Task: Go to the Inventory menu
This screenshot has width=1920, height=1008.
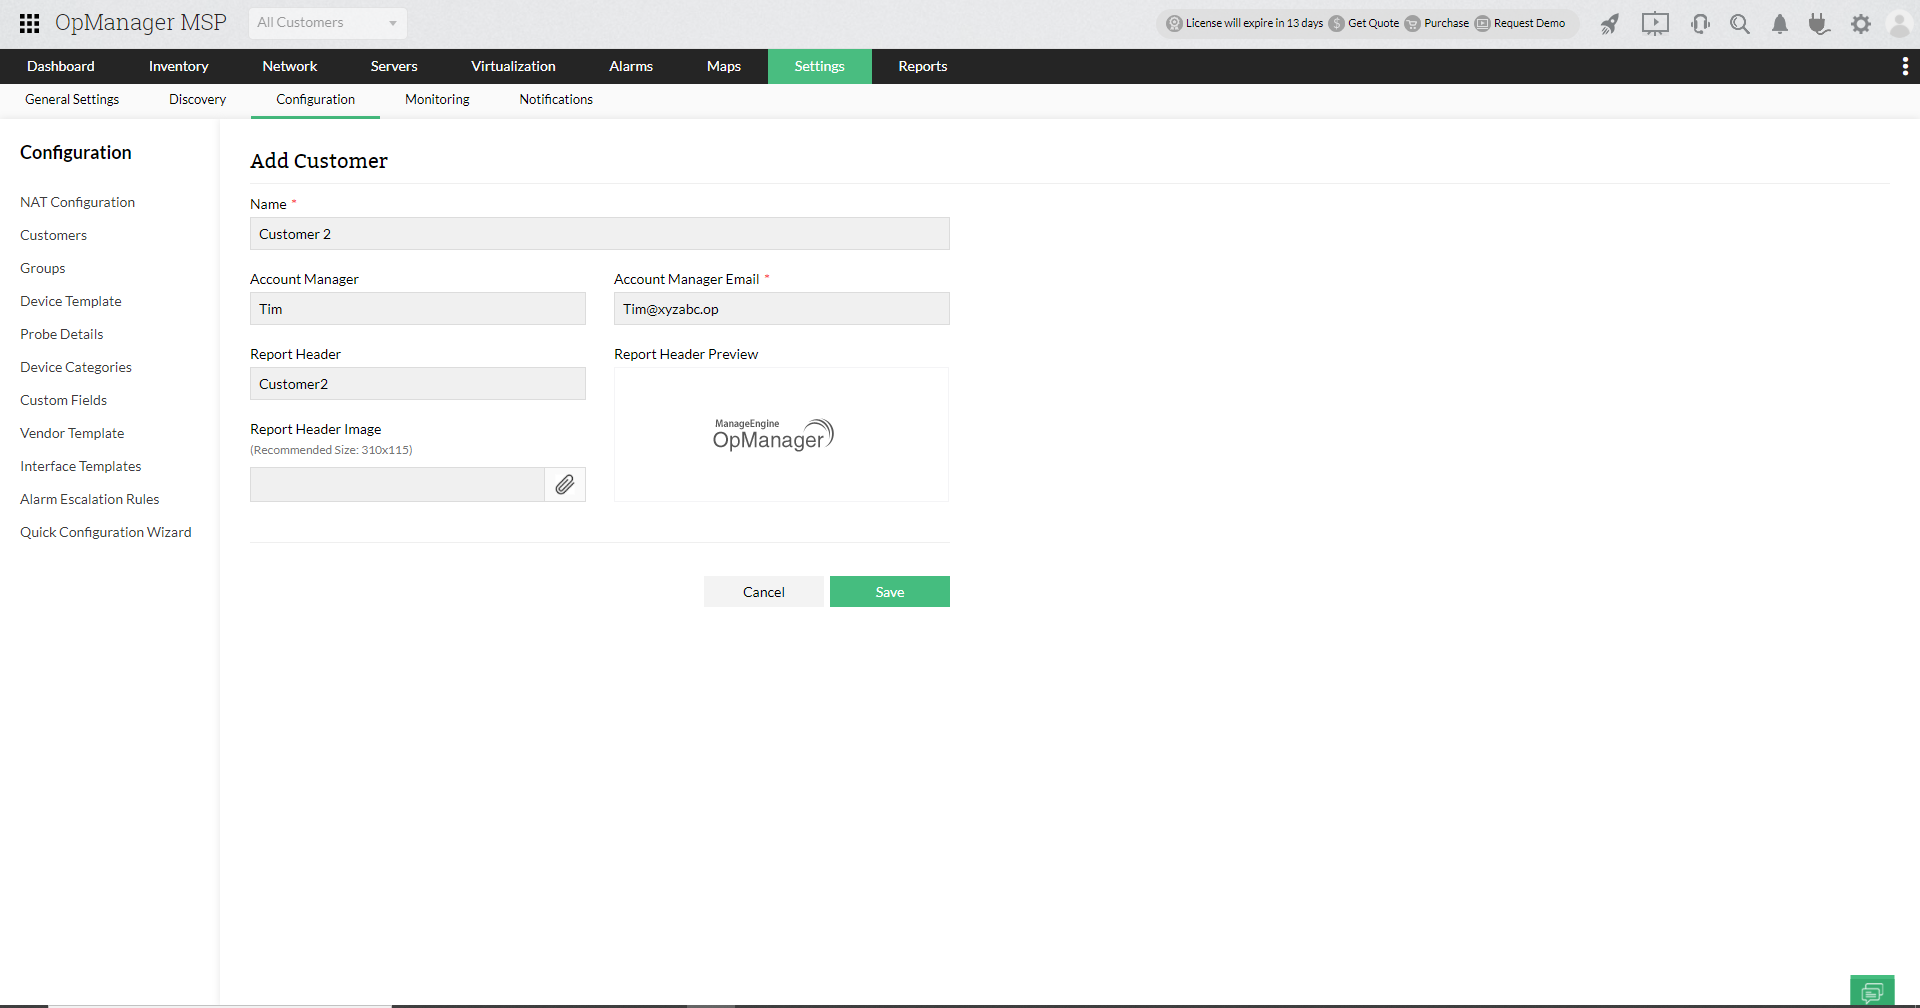Action: (x=178, y=66)
